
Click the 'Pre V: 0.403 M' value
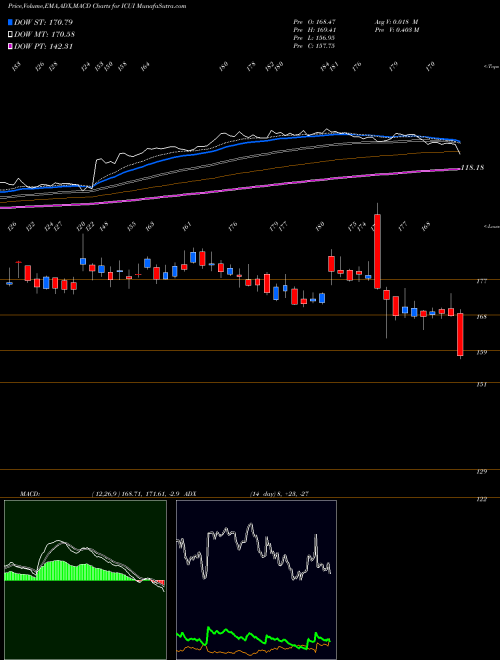pos(396,30)
